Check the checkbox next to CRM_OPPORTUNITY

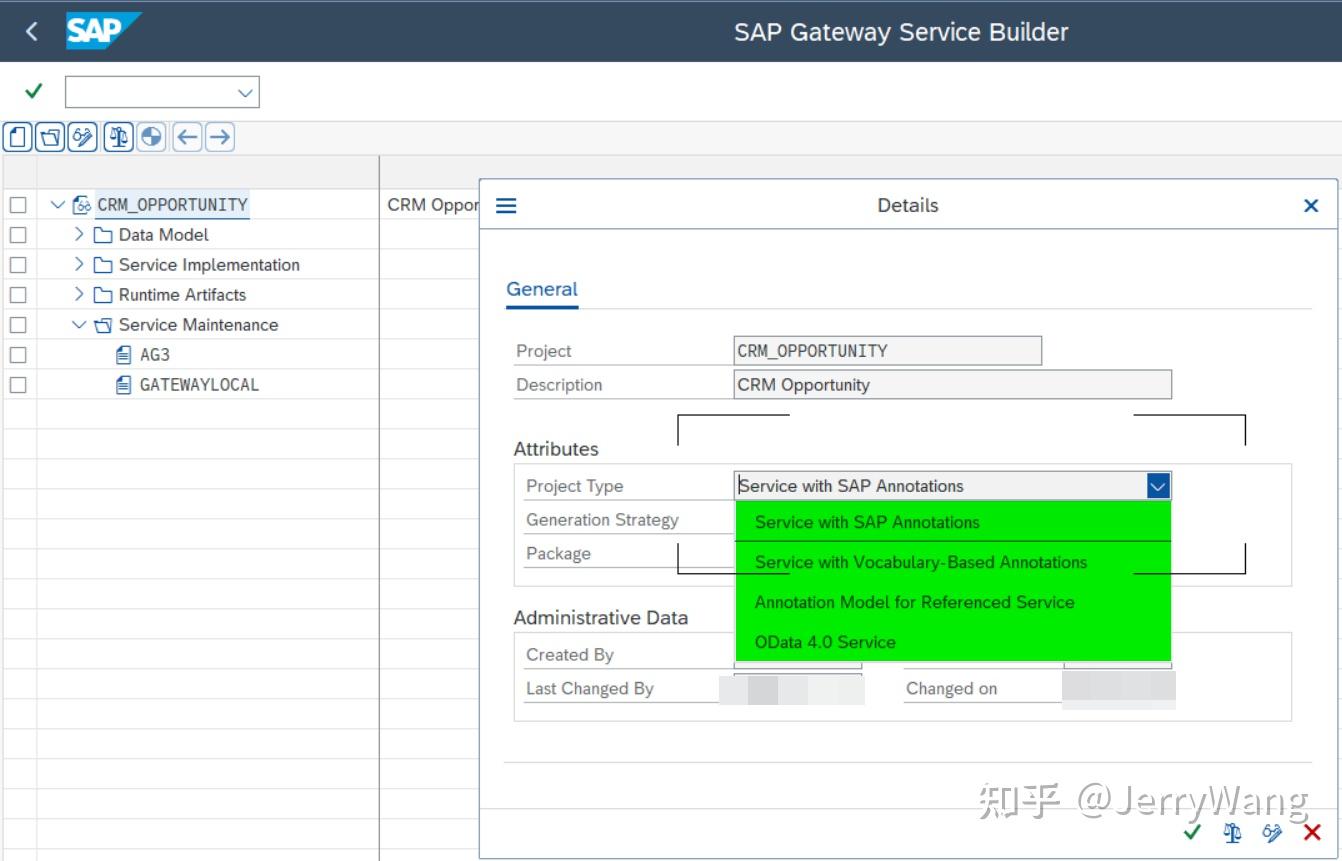click(x=18, y=204)
